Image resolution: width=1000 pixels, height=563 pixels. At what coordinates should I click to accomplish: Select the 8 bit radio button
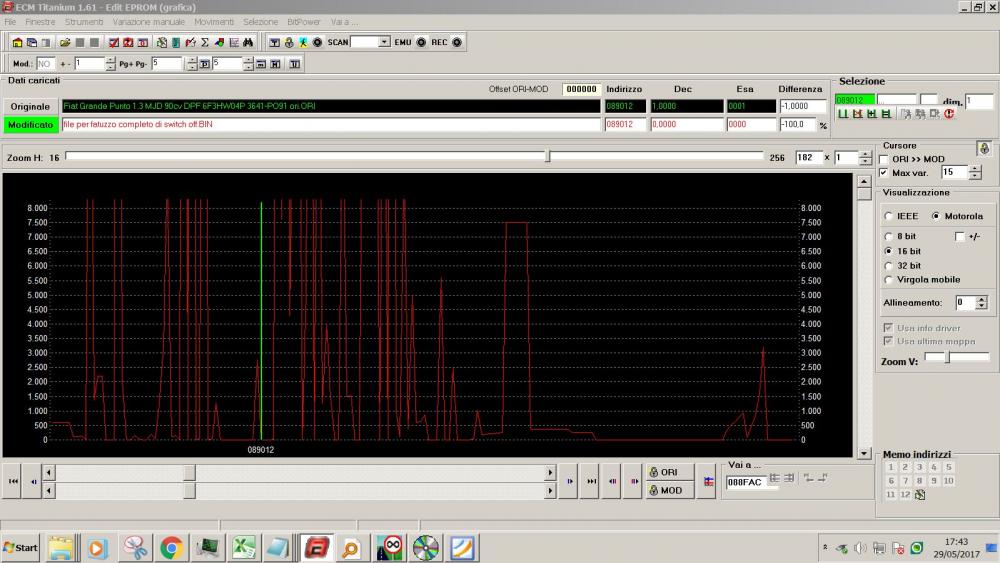888,236
